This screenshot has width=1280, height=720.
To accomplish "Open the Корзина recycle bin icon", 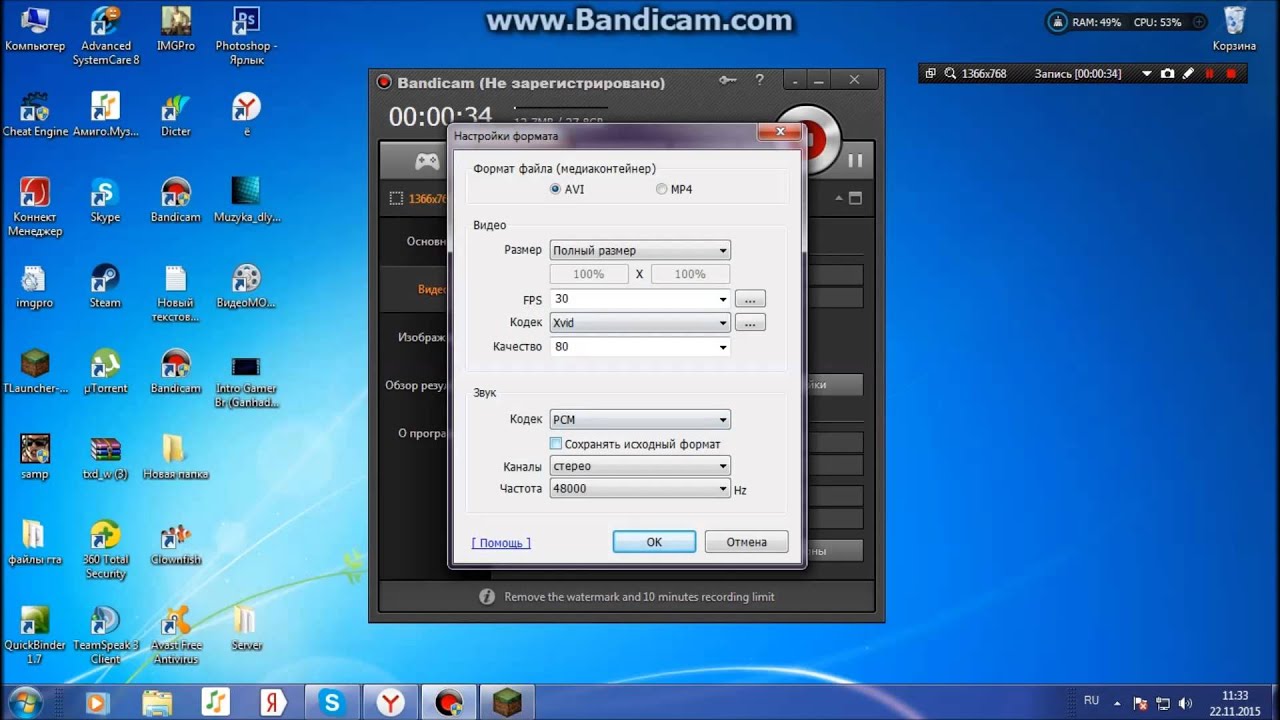I will 1234,28.
